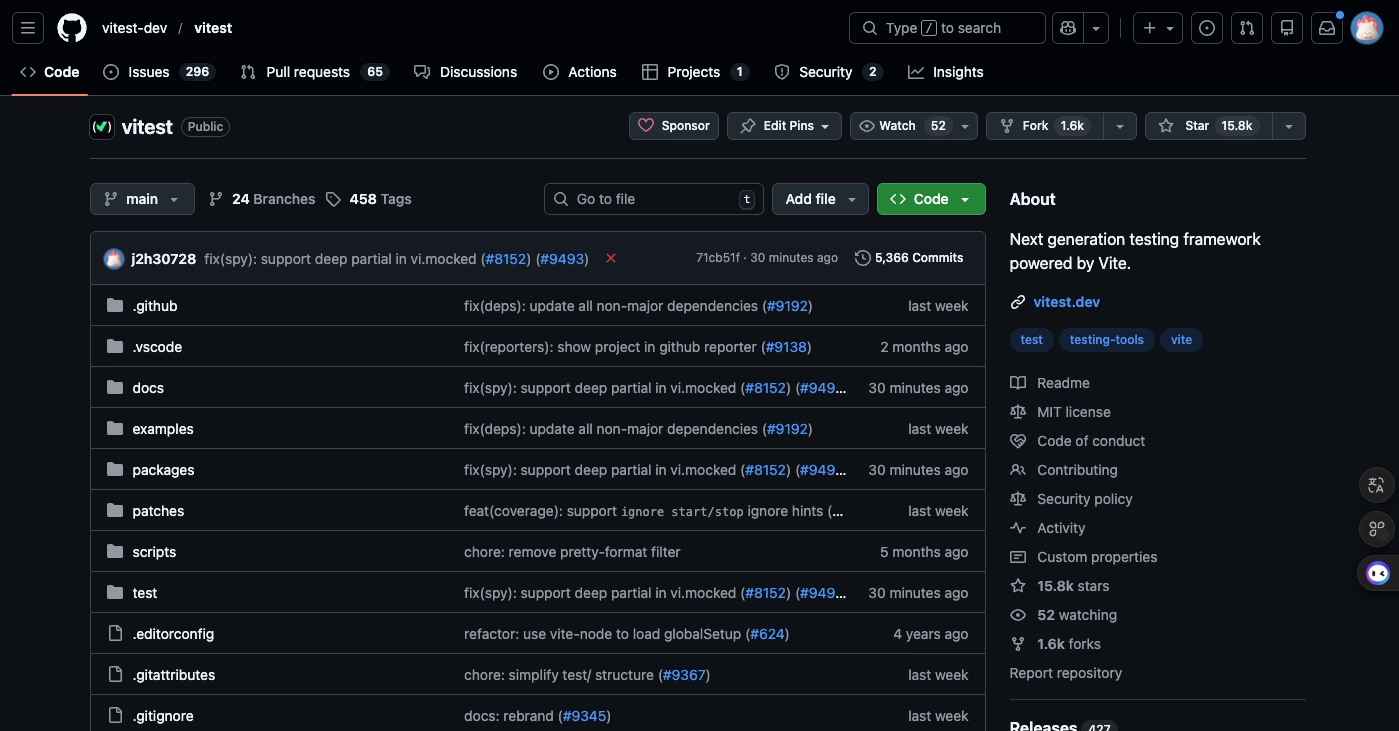Open the Edit Pins dropdown
The width and height of the screenshot is (1399, 731).
[x=784, y=126]
